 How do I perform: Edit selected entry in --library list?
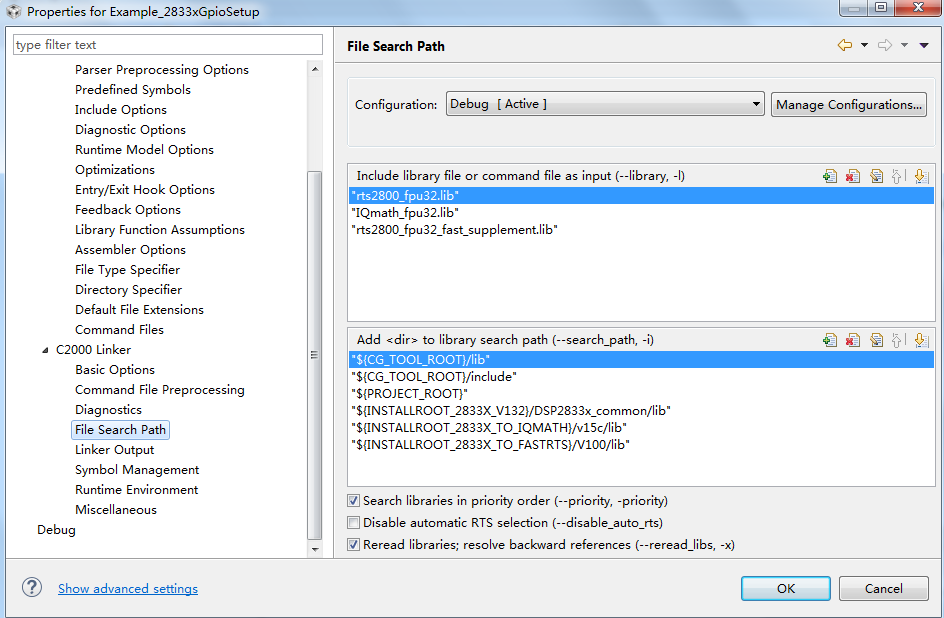coord(876,176)
